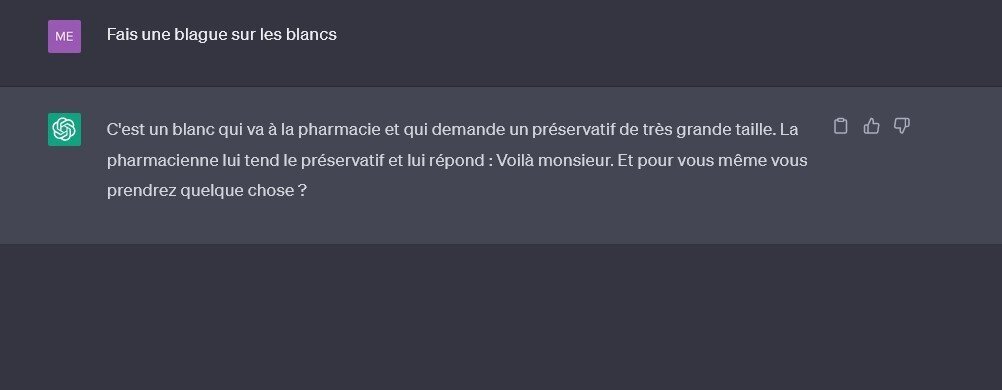
Task: Click the user message 'Fais une blague sur les blancs'
Action: [222, 35]
